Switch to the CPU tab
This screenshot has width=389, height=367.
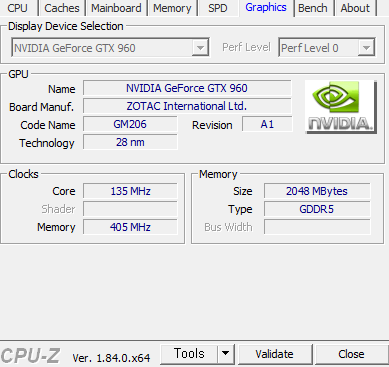[x=17, y=8]
